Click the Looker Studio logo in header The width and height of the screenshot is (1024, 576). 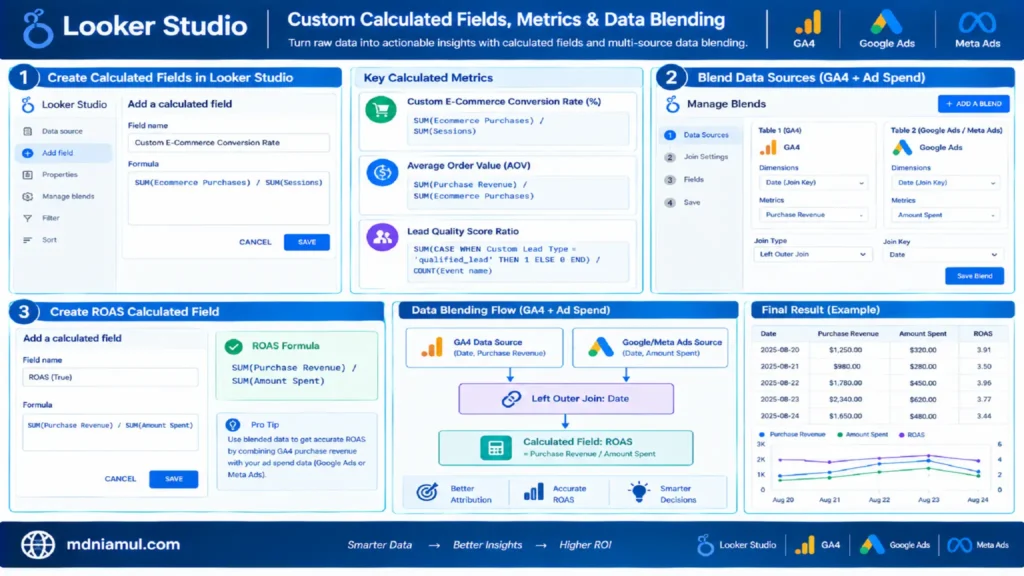[x=37, y=27]
